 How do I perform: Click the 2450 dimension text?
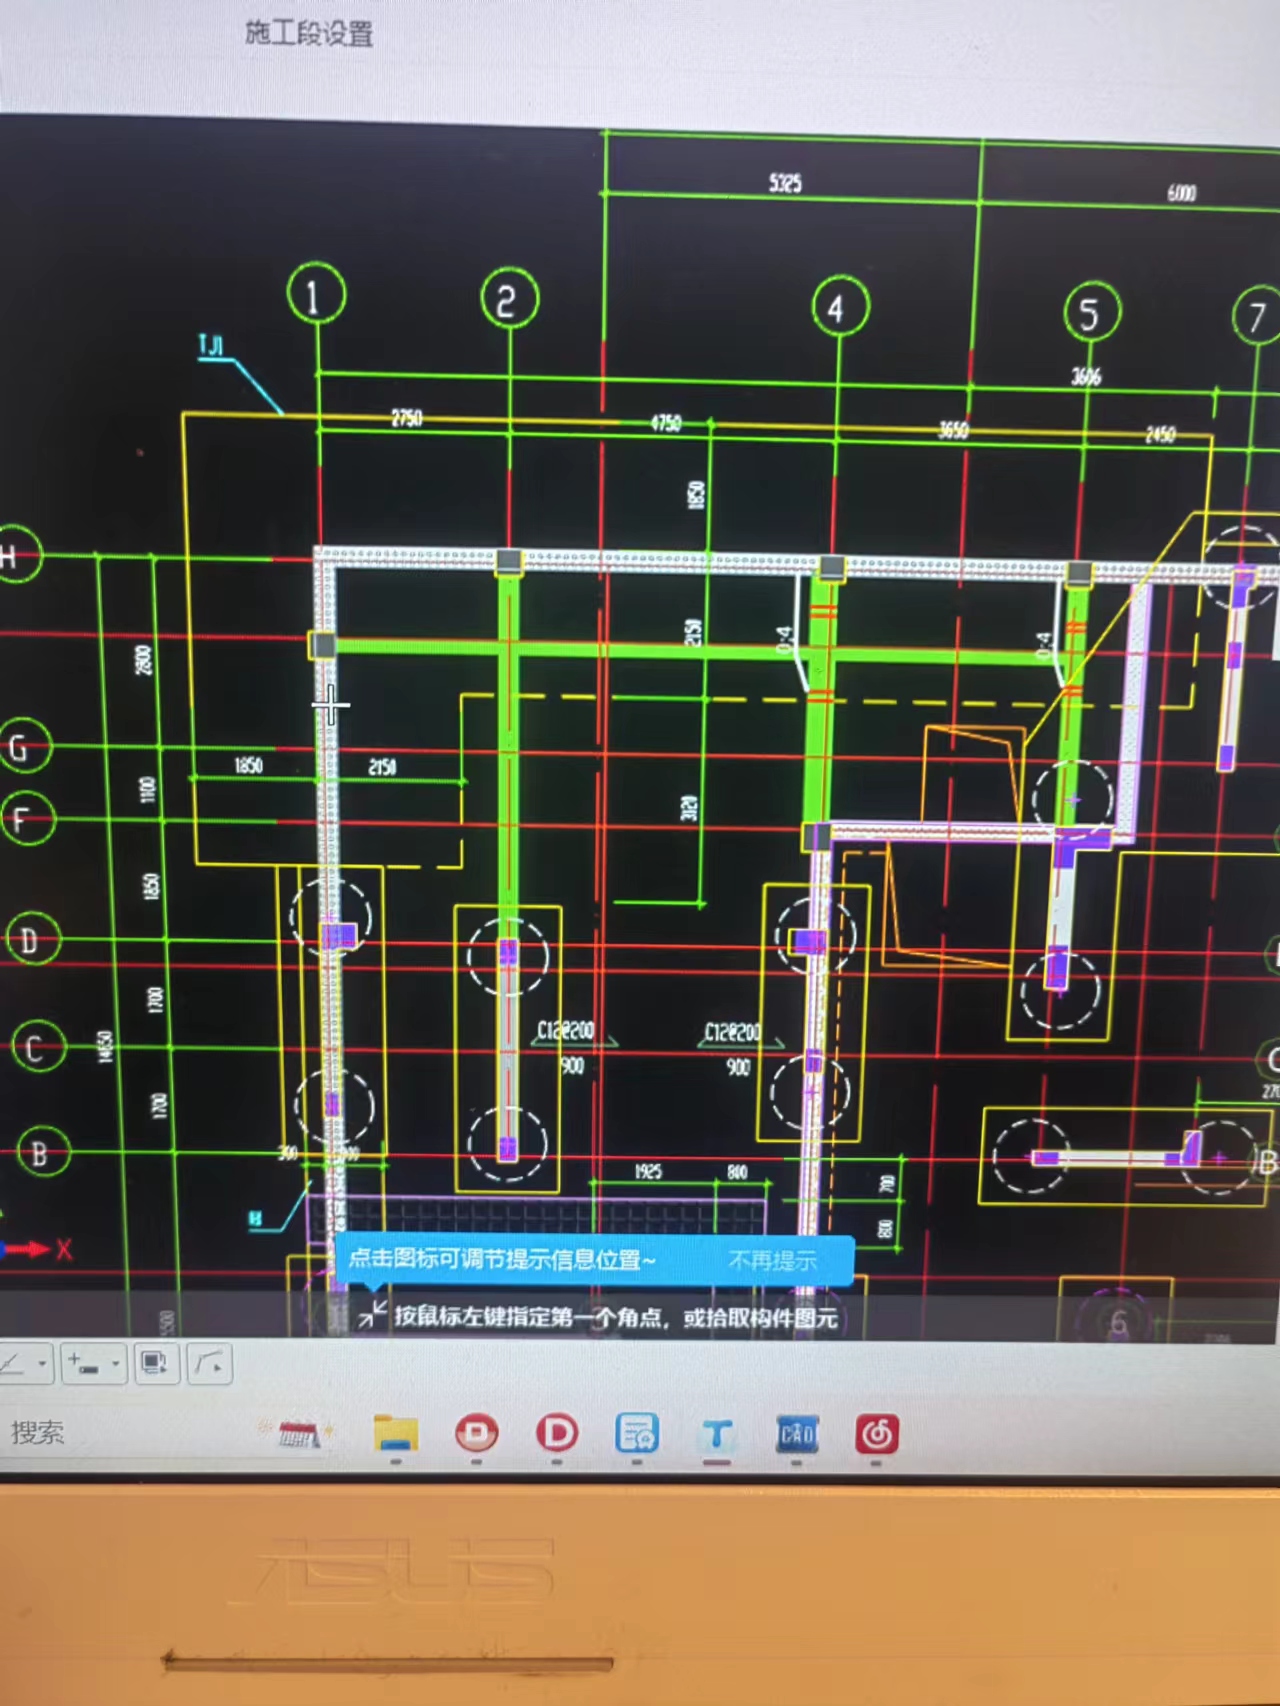pos(1160,434)
